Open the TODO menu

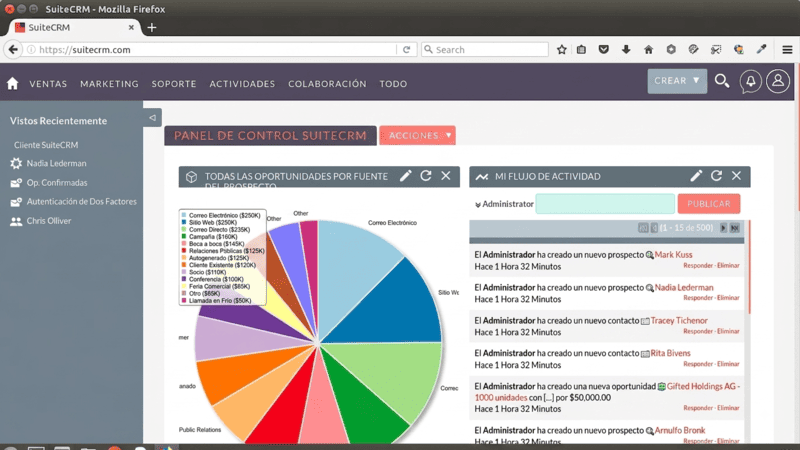click(x=393, y=84)
